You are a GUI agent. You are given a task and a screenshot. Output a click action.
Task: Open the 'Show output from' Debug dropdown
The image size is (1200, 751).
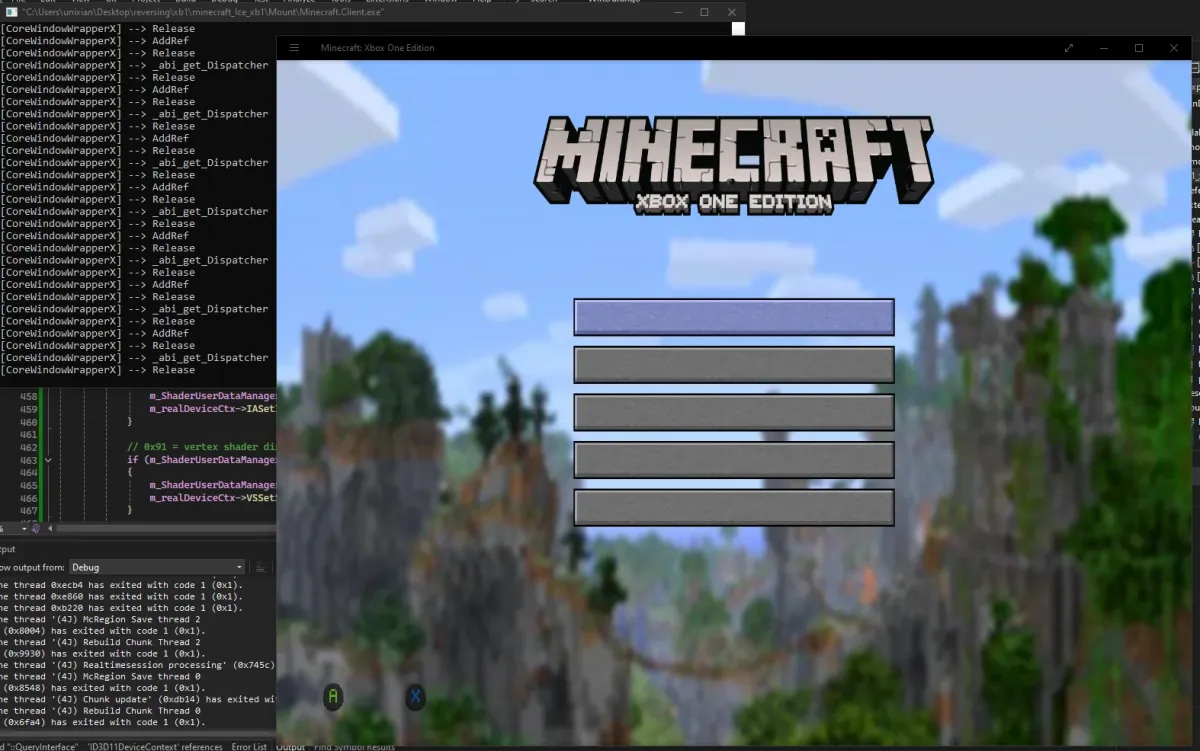[157, 567]
